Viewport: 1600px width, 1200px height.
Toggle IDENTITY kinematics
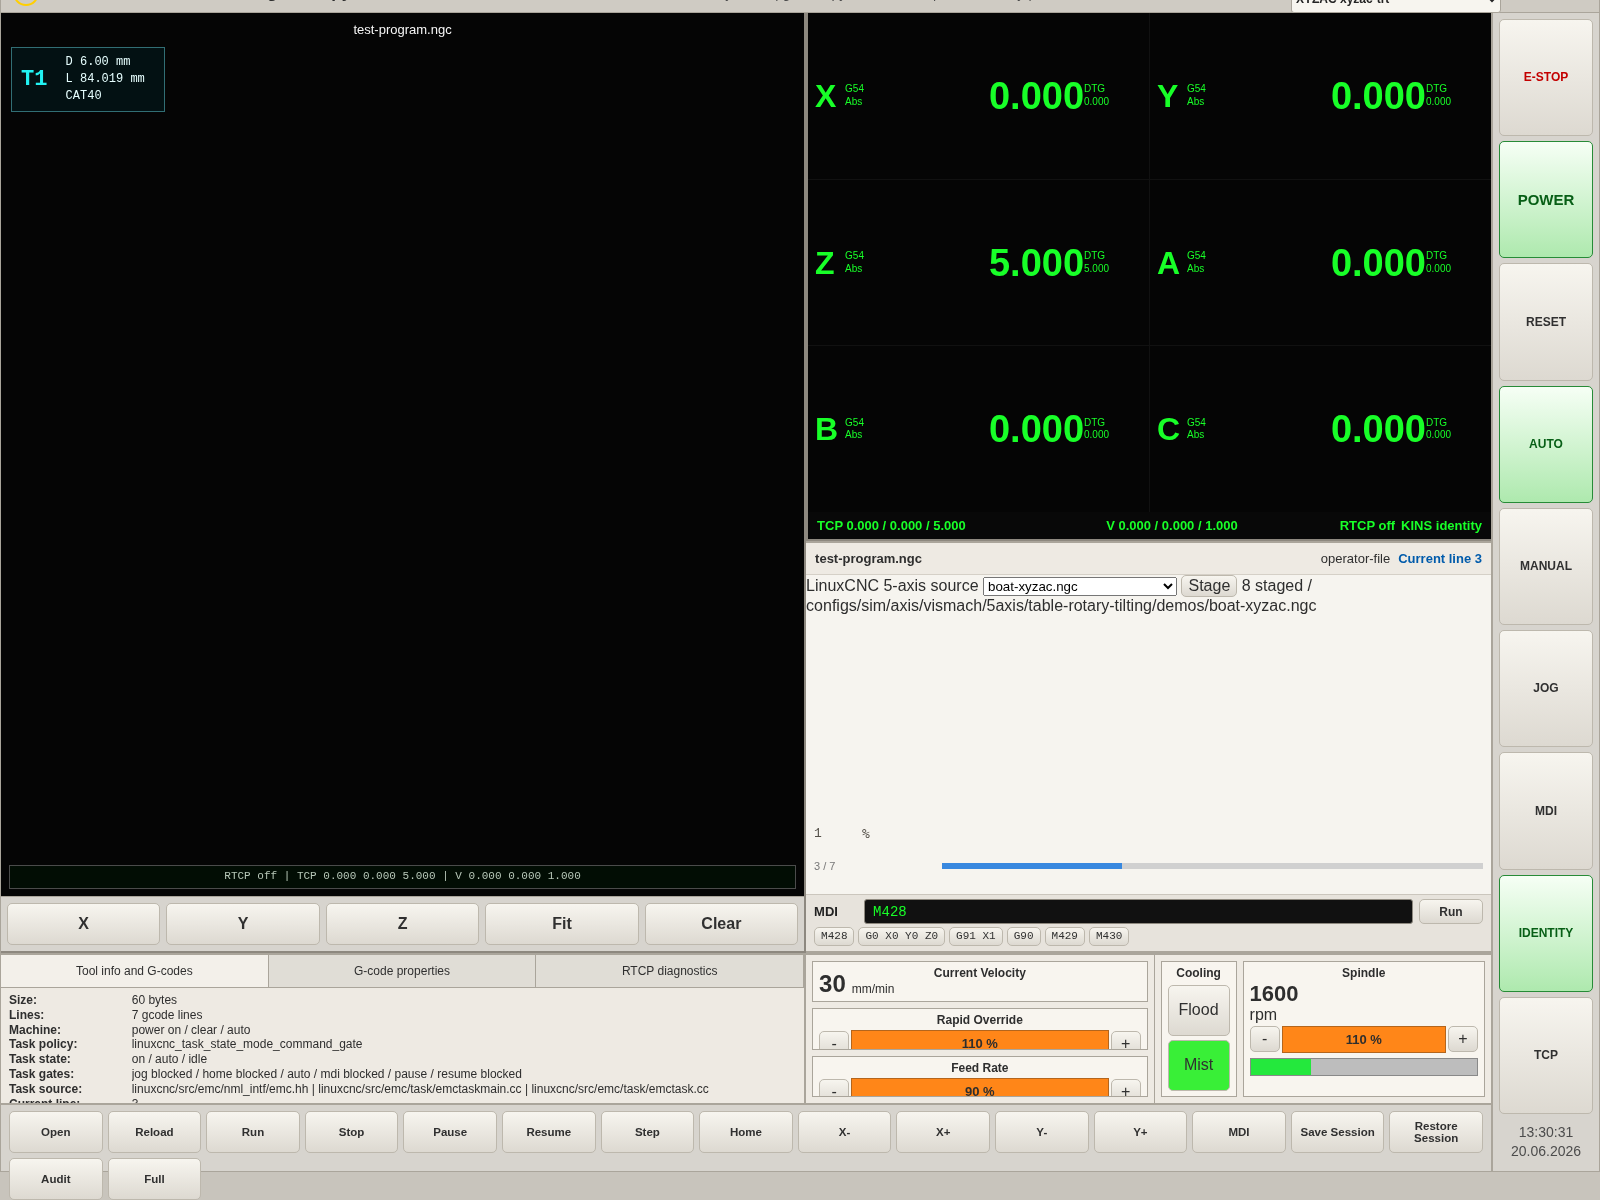click(1545, 933)
